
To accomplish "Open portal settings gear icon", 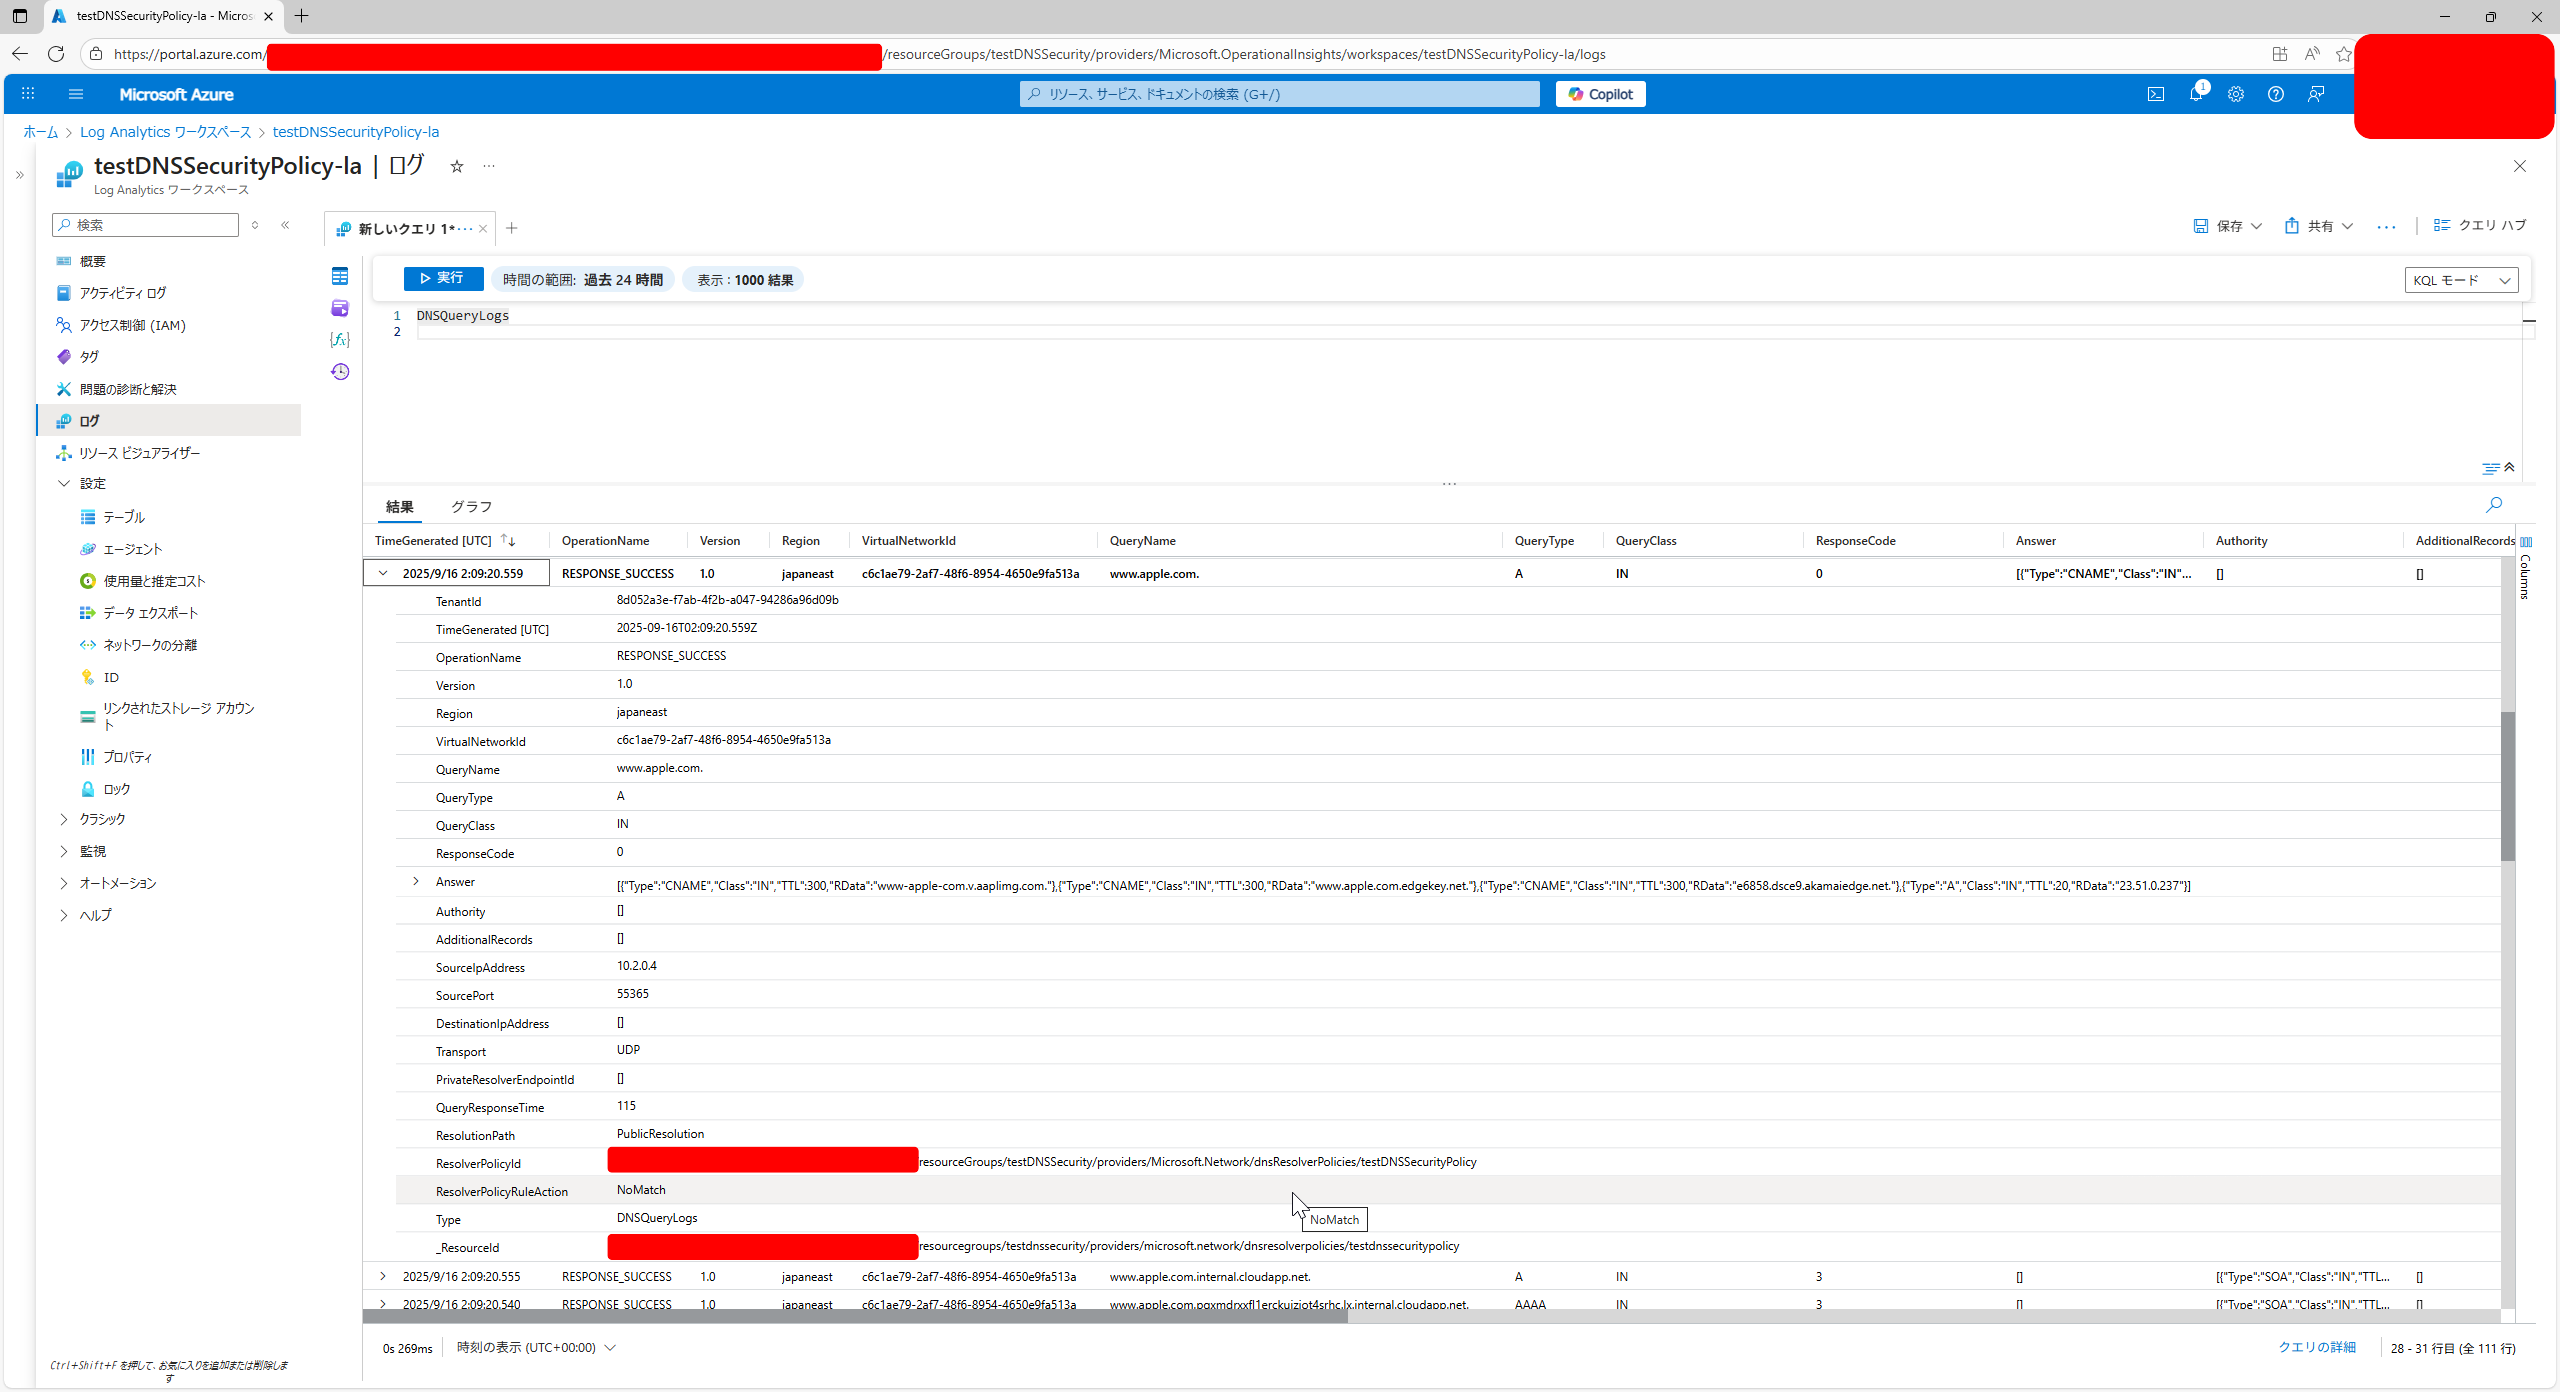I will [x=2236, y=94].
